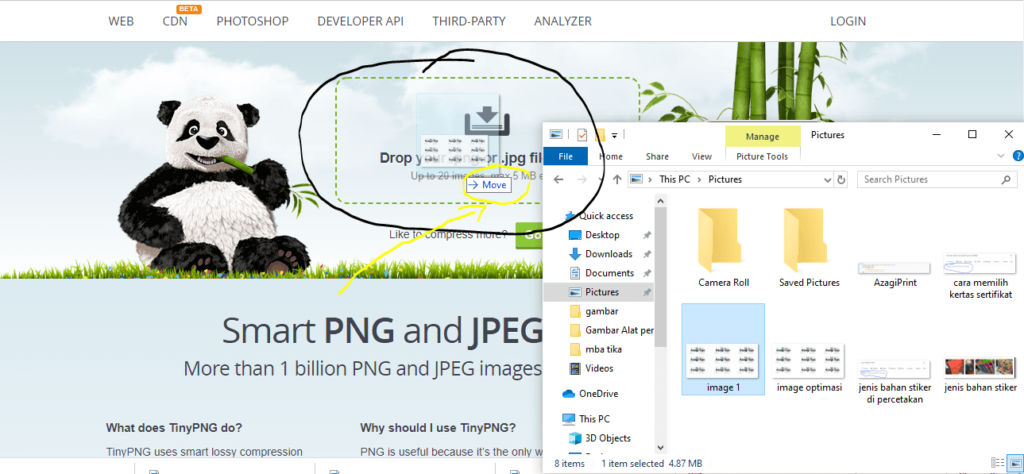The height and width of the screenshot is (474, 1024).
Task: Click the TinyPNG drop zone upload icon
Action: (487, 121)
